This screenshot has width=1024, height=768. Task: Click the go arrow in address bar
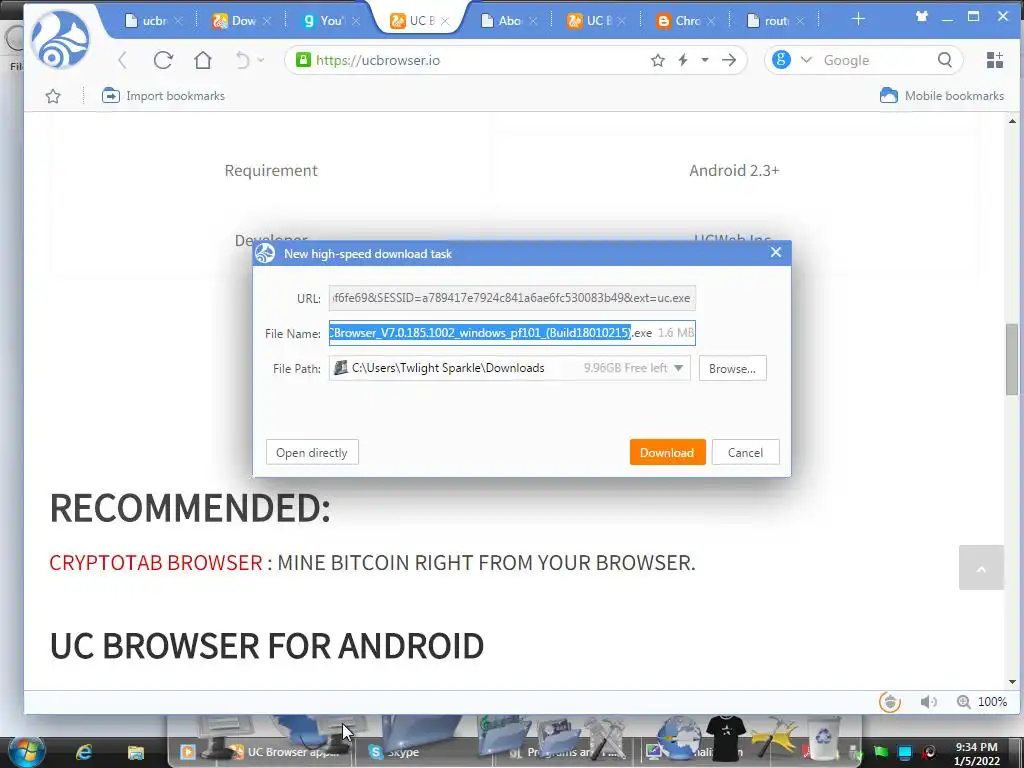[729, 60]
